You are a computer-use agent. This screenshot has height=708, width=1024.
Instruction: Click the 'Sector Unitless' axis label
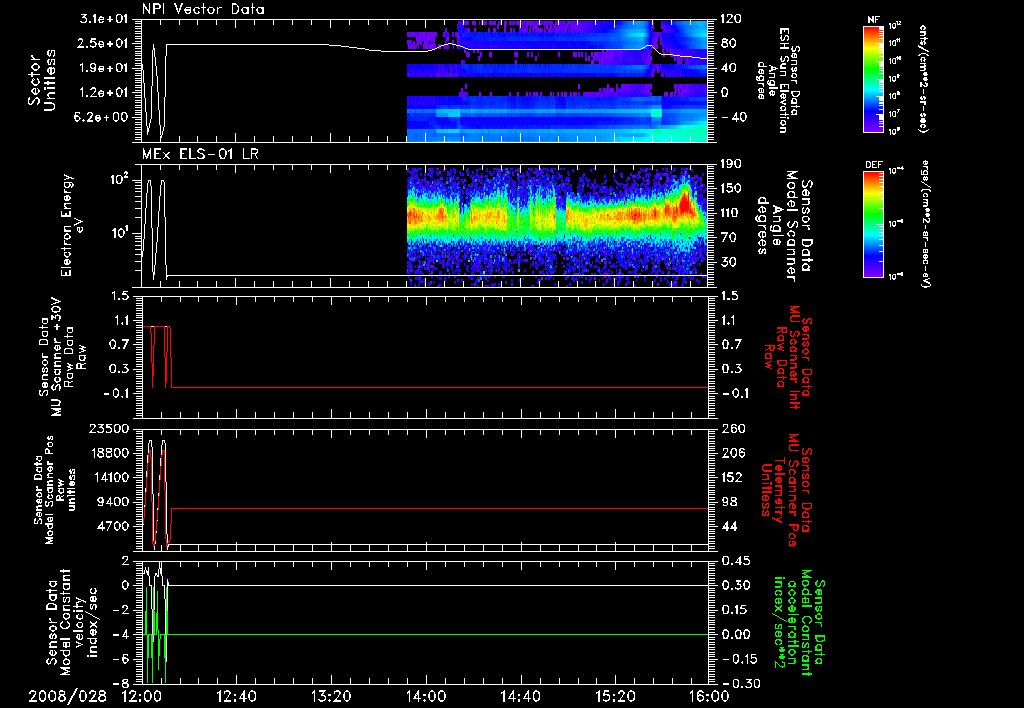[x=42, y=80]
